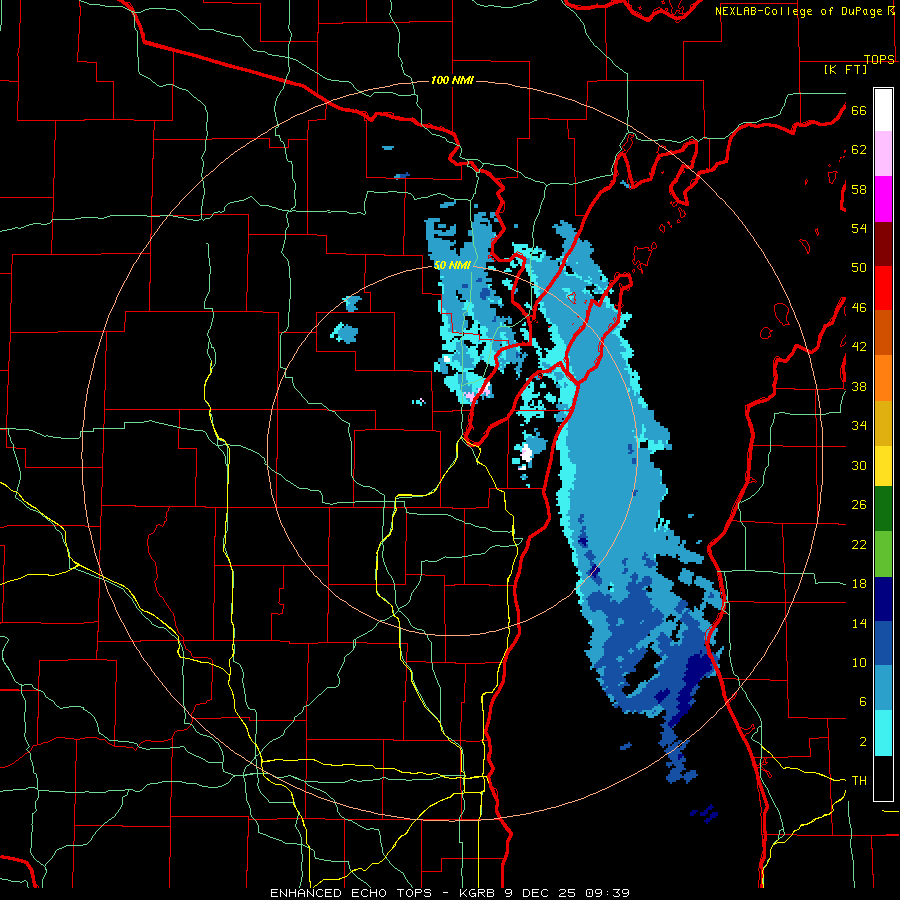Click the '10' legend value
This screenshot has width=900, height=900.
[x=859, y=662]
